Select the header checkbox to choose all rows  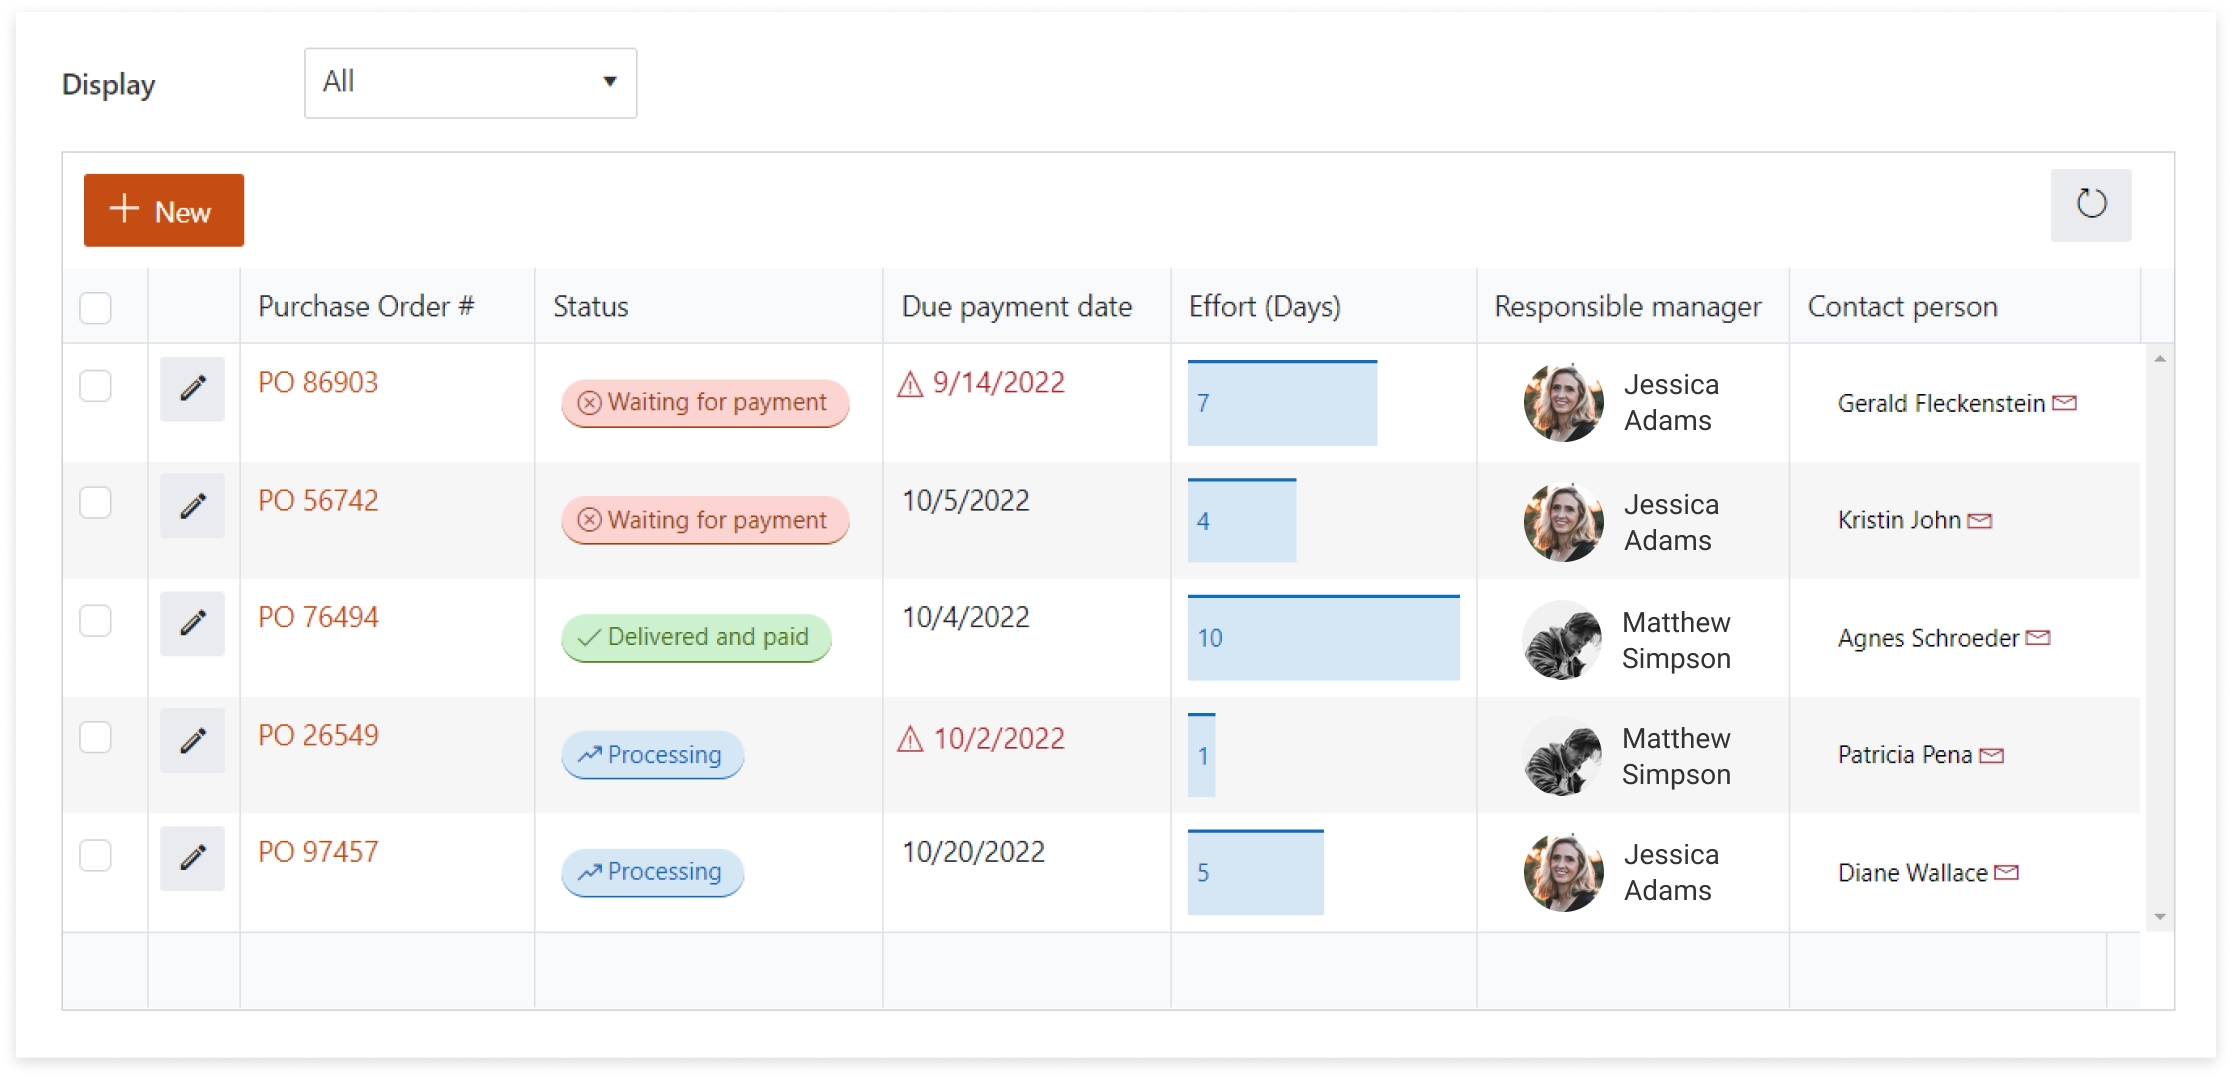95,308
